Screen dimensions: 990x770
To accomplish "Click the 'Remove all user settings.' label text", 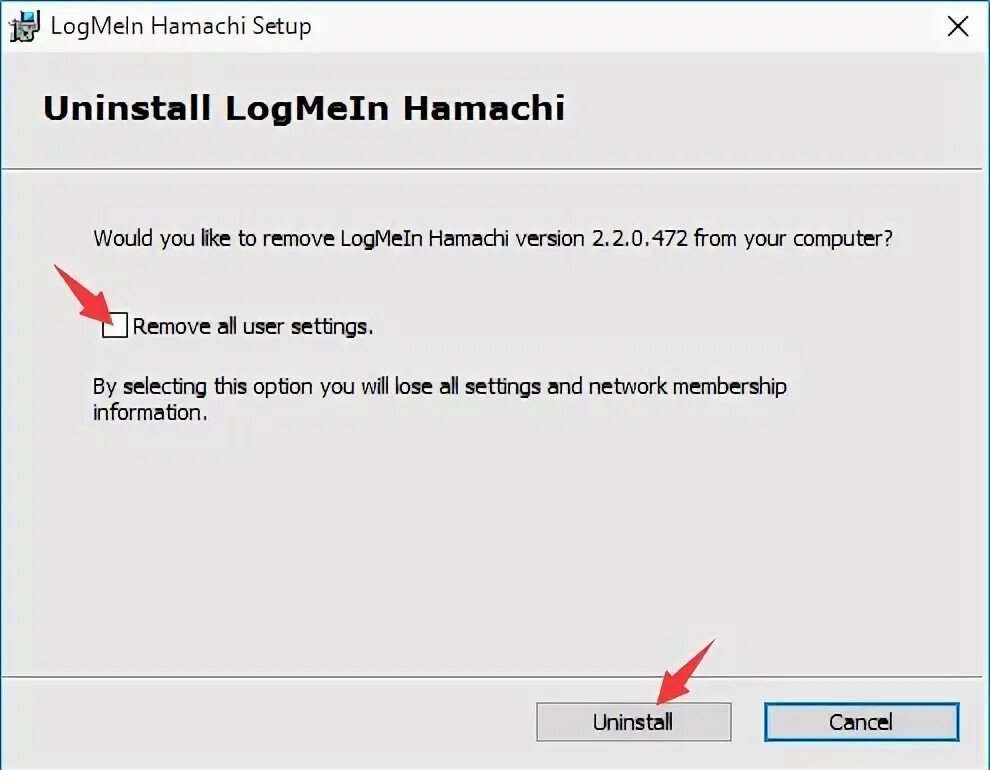I will click(253, 326).
